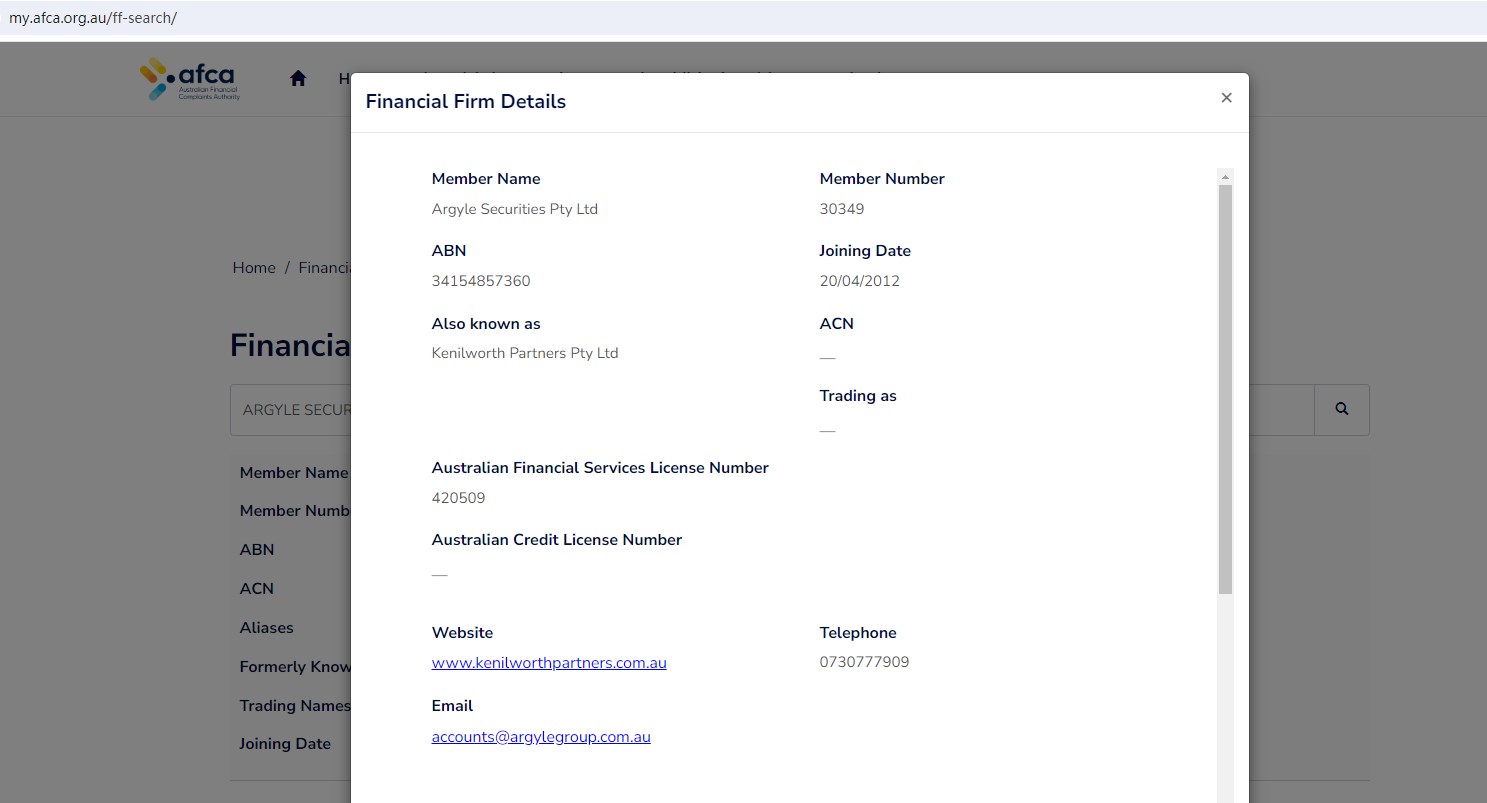Select joining date 20/04/2012
The width and height of the screenshot is (1487, 803).
coord(860,281)
